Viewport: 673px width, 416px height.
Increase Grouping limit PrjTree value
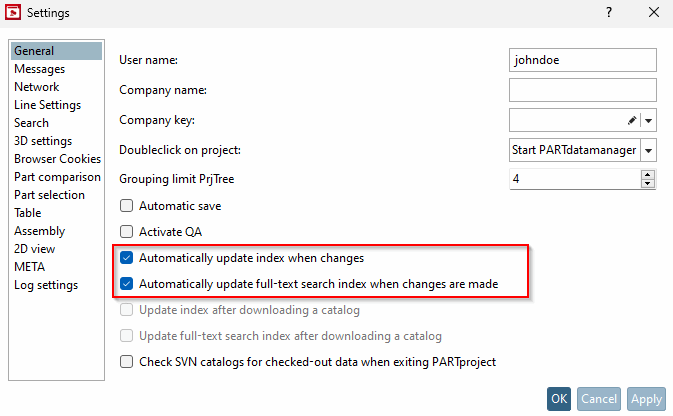648,175
